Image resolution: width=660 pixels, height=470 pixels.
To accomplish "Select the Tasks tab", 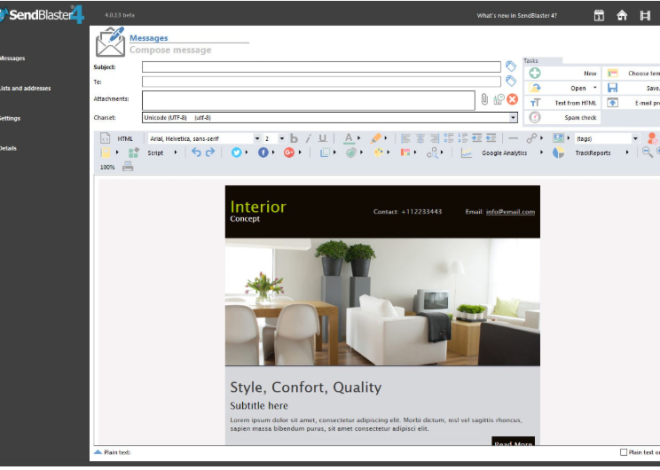I will coord(542,61).
